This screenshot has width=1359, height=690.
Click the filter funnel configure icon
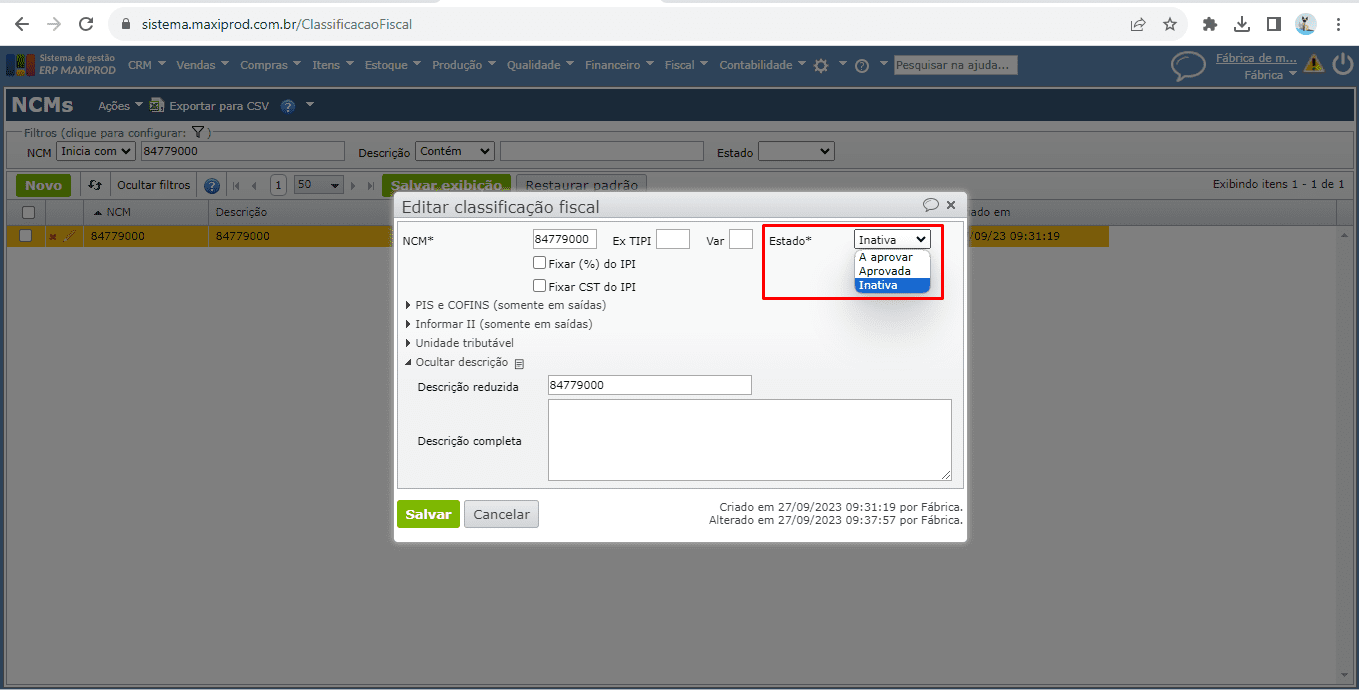[x=198, y=132]
